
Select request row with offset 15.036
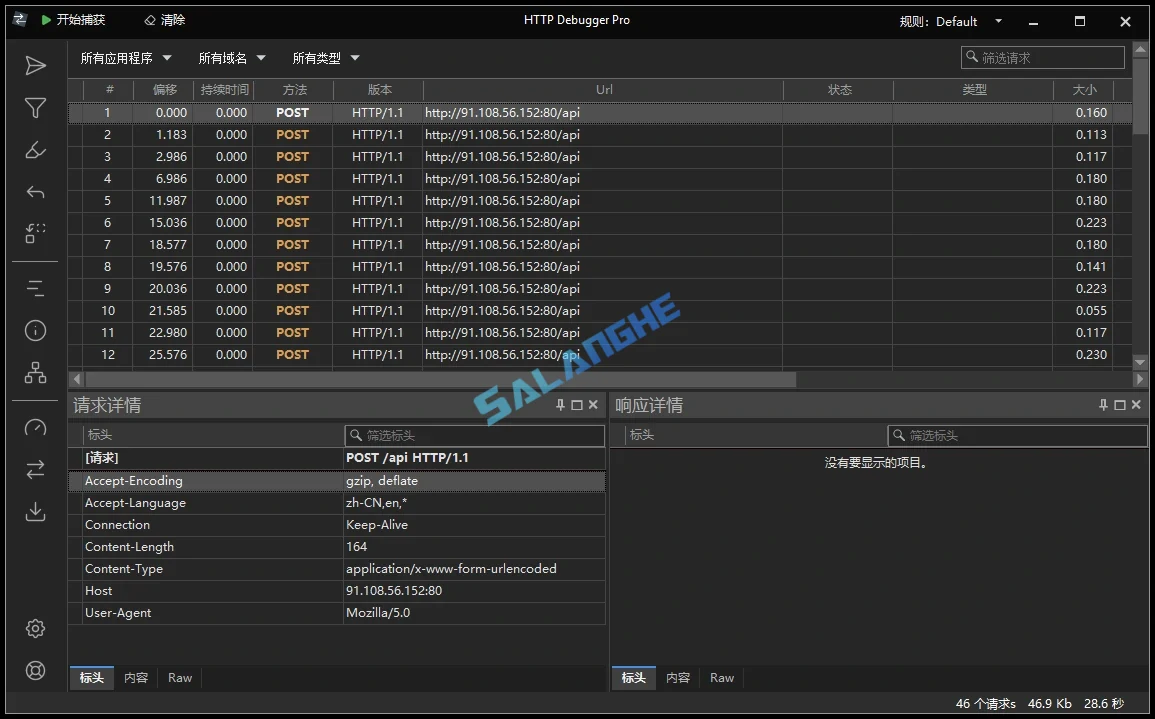pos(600,222)
